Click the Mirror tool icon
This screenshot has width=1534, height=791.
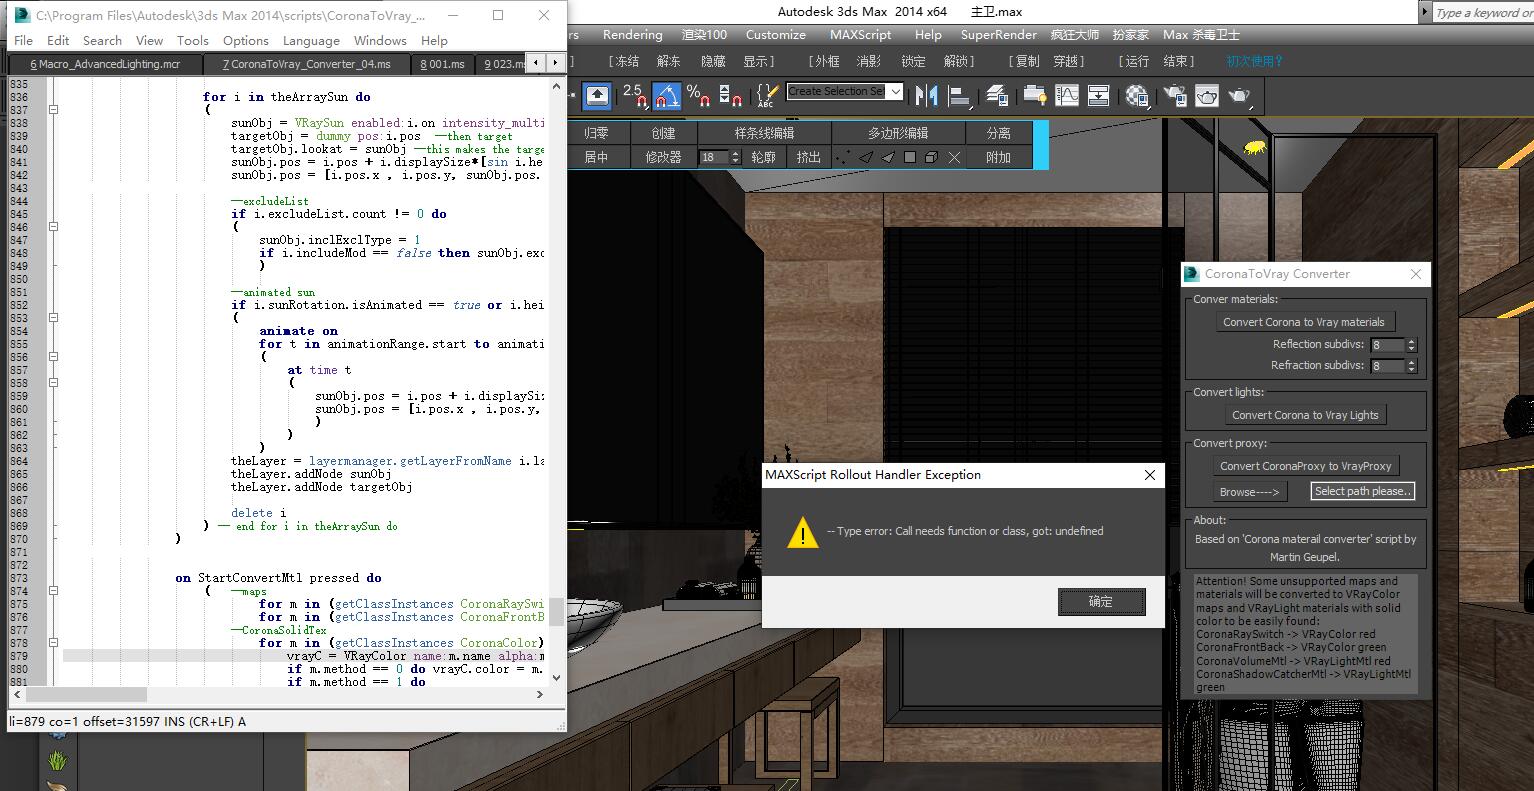(926, 96)
